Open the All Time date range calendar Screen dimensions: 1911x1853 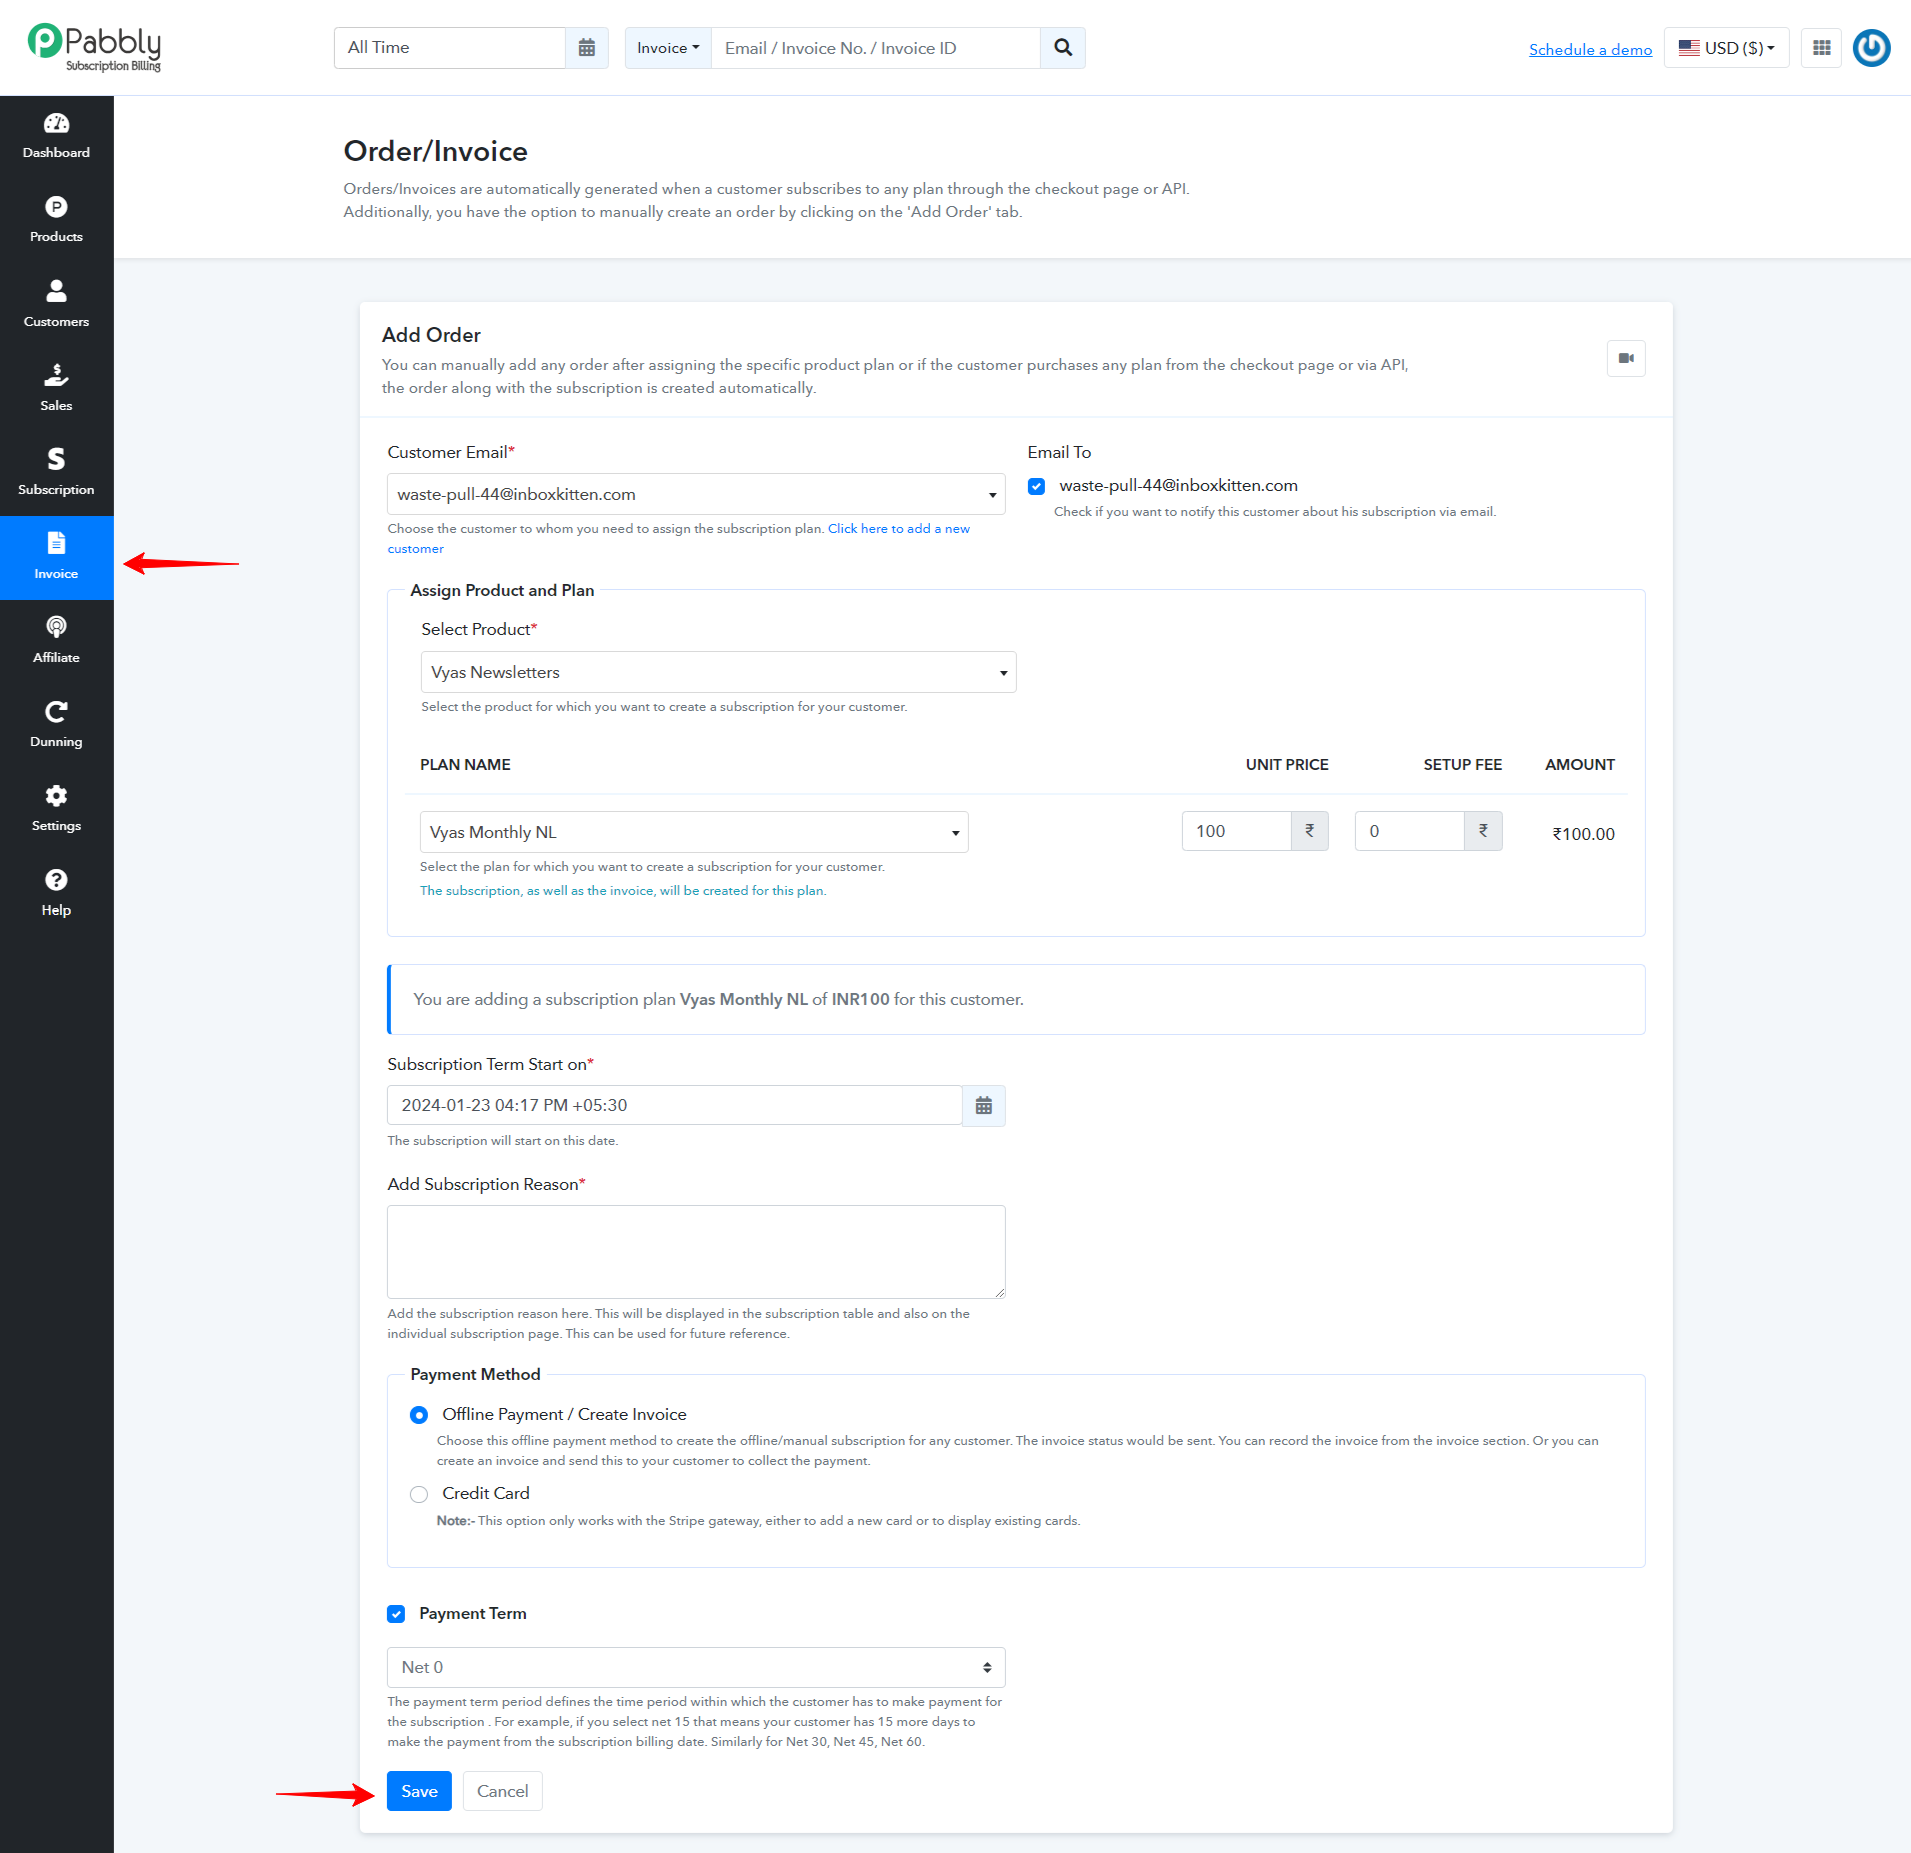[x=587, y=48]
